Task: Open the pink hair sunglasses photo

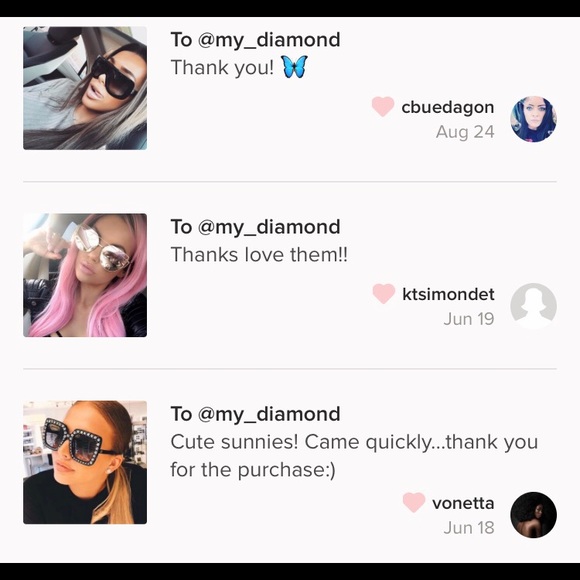Action: point(85,275)
